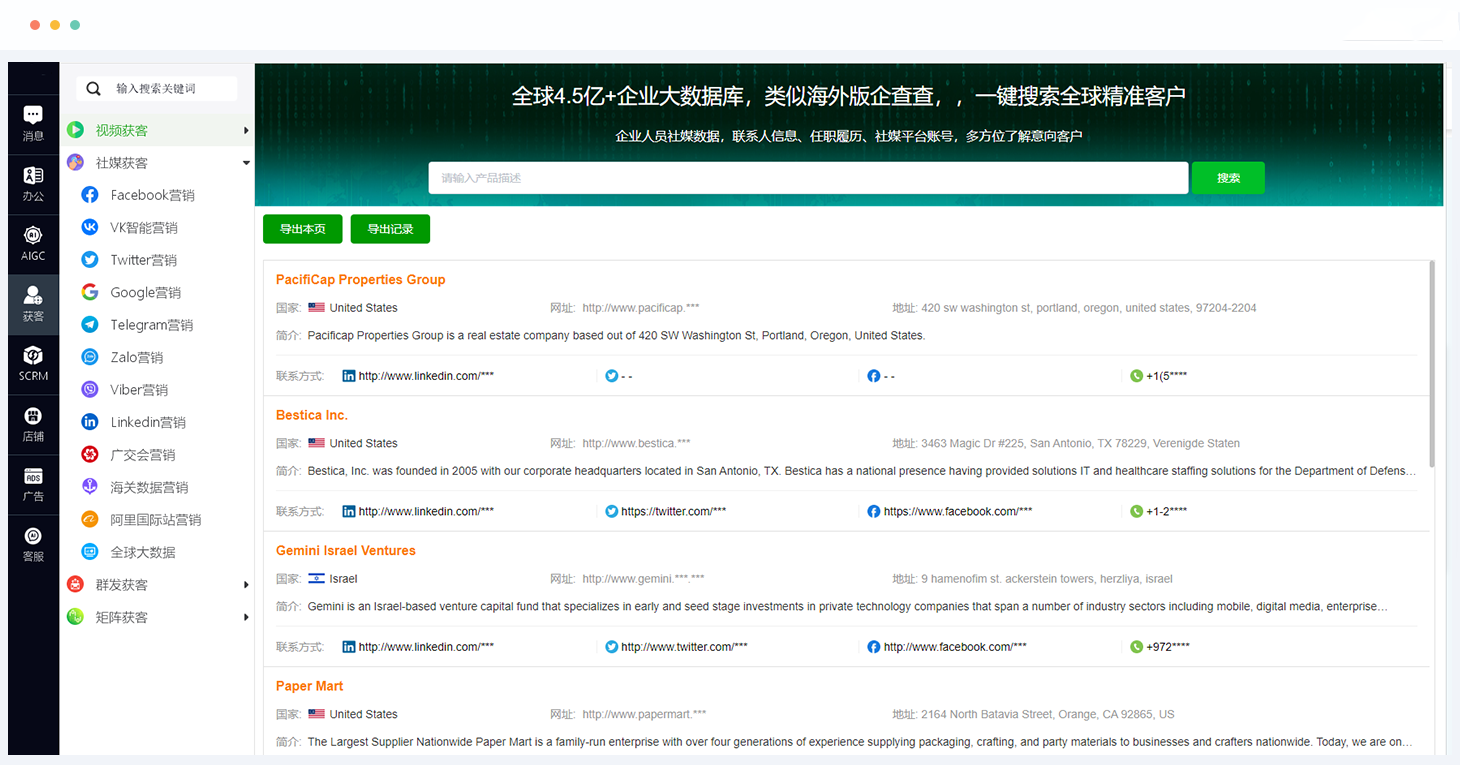Expand the 视频获客 menu arrow

pyautogui.click(x=246, y=131)
